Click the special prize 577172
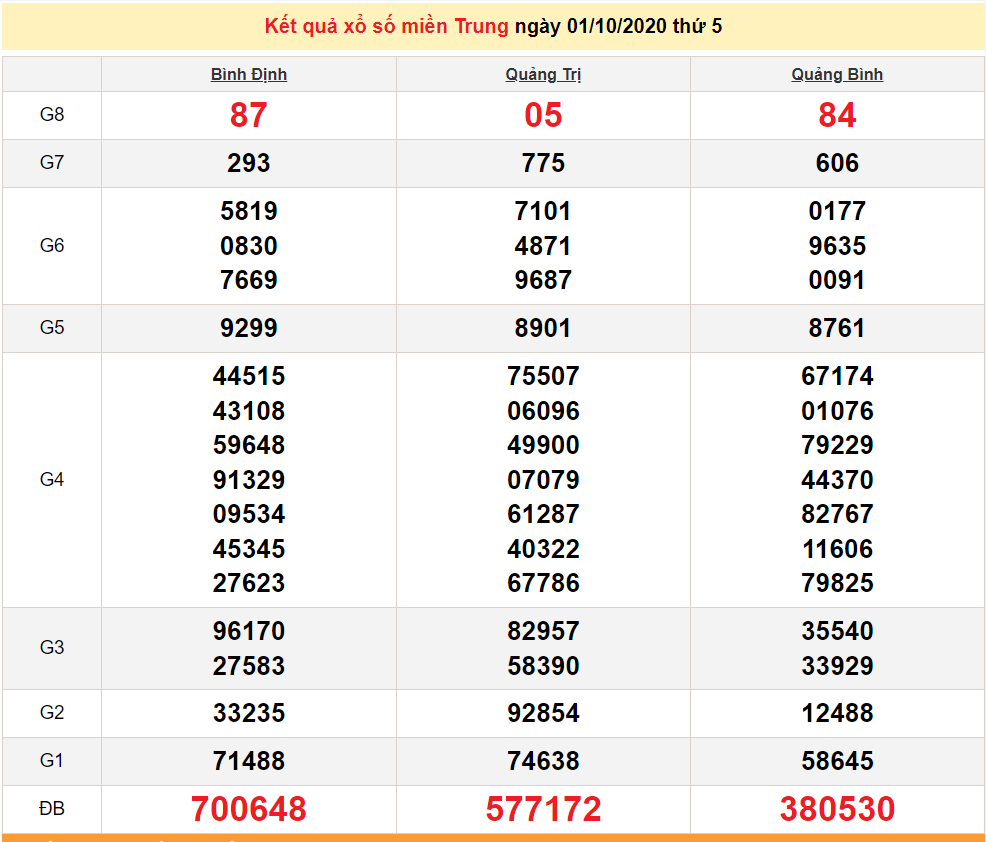The image size is (986, 842). click(542, 811)
